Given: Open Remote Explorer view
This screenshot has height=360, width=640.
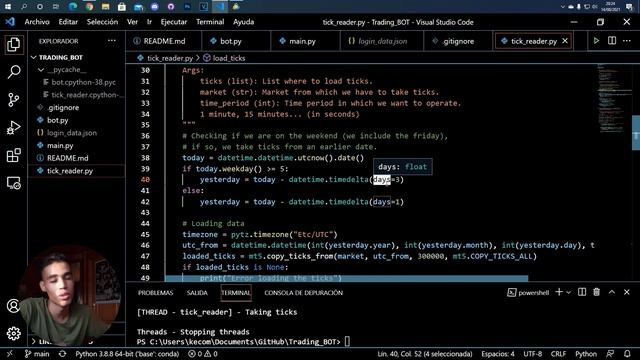Looking at the screenshot, I should (x=13, y=183).
